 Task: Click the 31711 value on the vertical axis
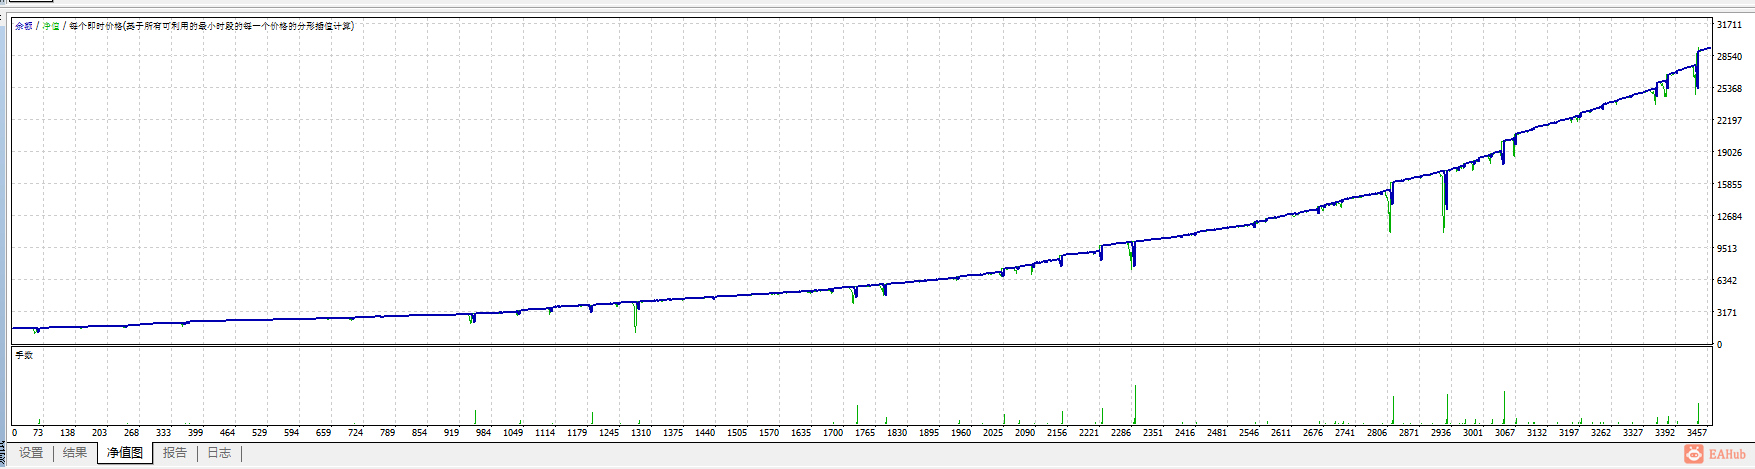click(1729, 25)
